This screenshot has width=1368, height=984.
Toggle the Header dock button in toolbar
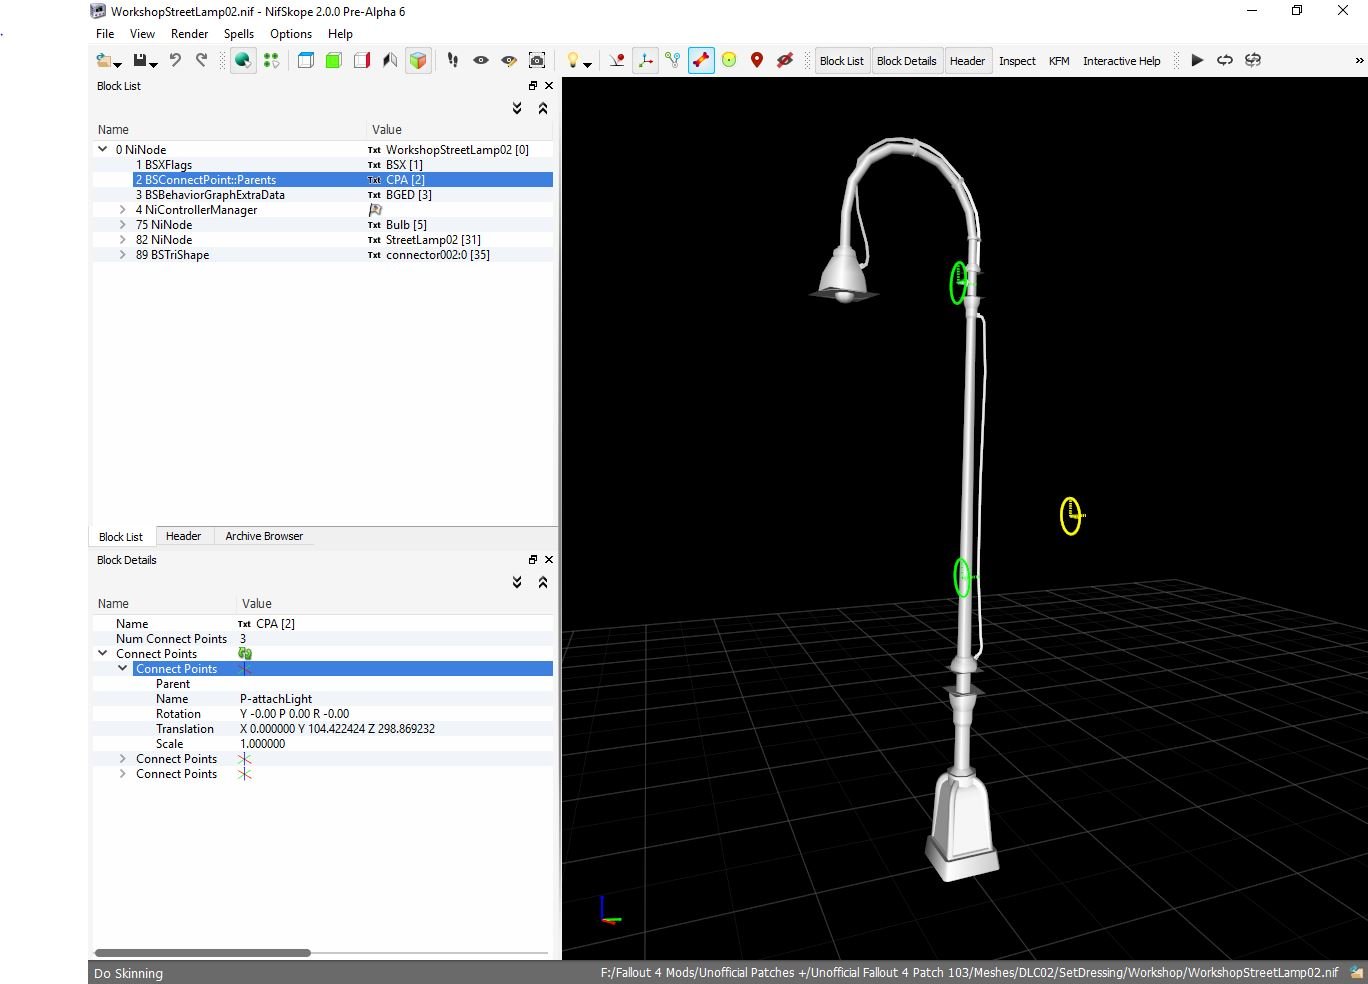click(x=967, y=61)
